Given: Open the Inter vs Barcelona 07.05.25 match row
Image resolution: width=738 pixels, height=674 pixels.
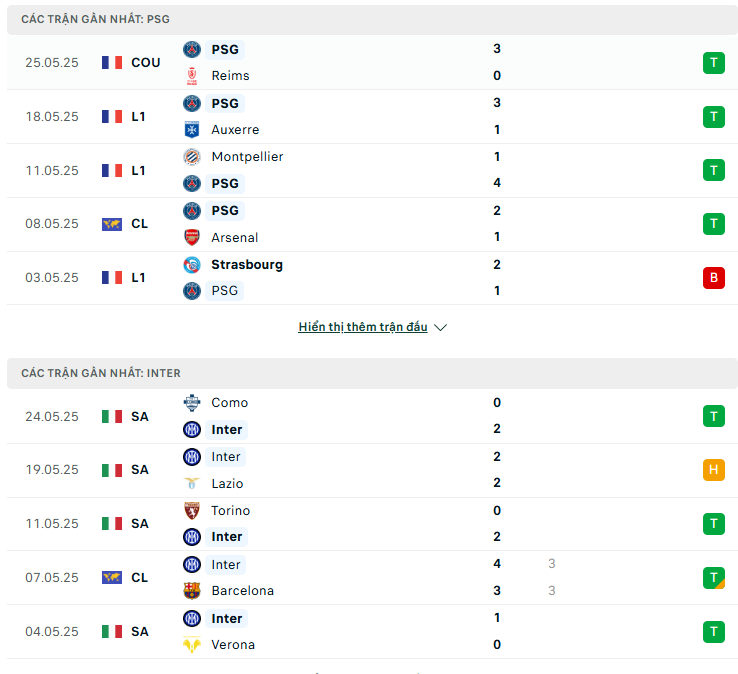Looking at the screenshot, I should point(372,578).
